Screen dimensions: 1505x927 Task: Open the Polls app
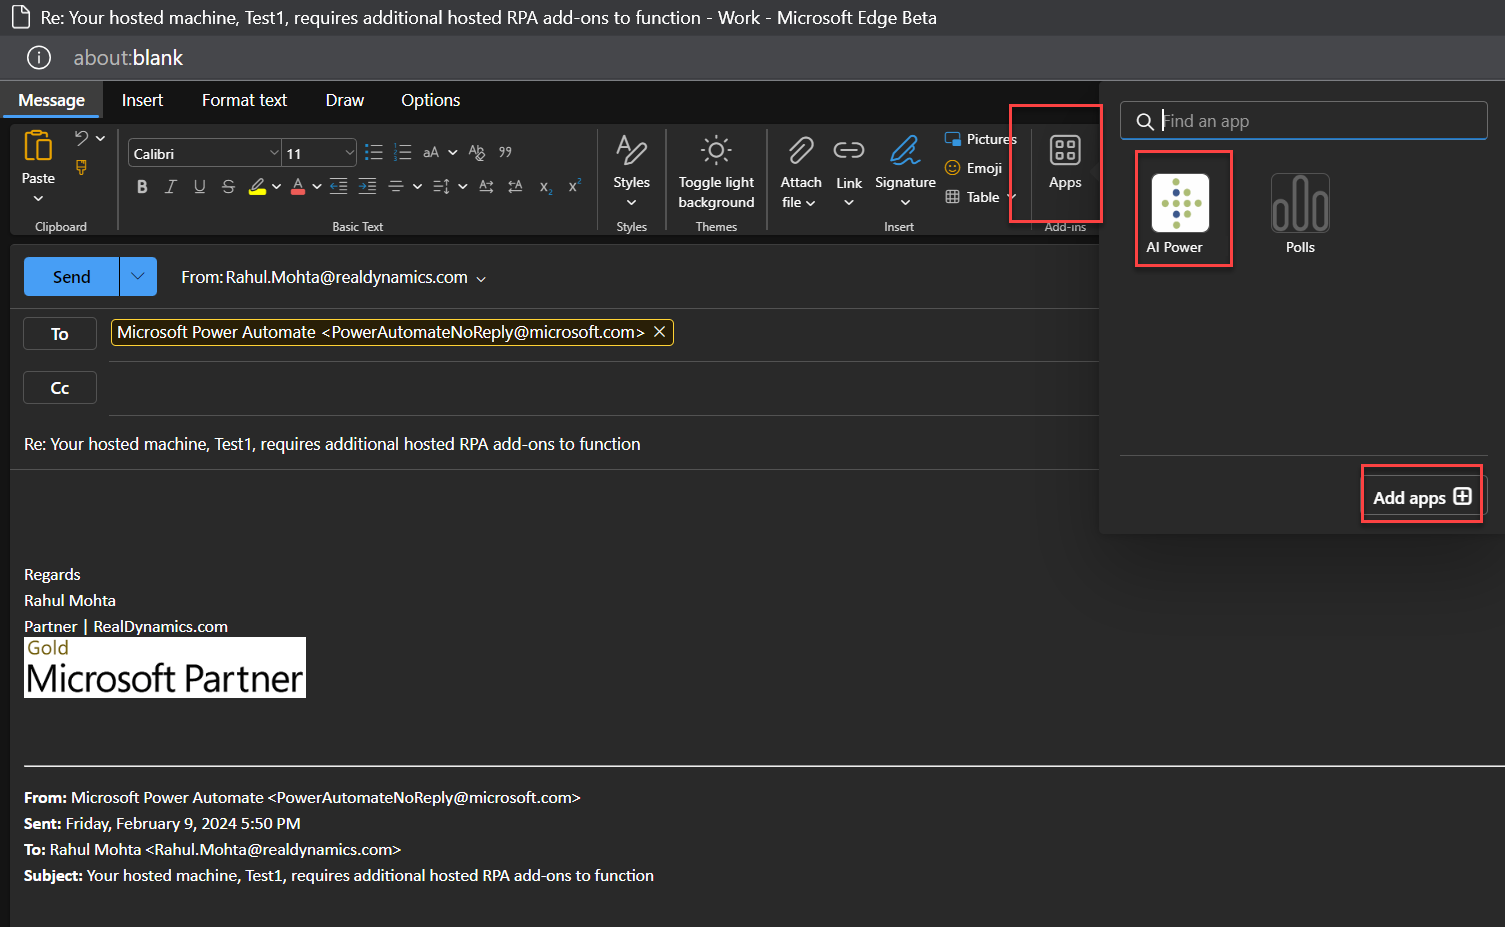coord(1300,213)
